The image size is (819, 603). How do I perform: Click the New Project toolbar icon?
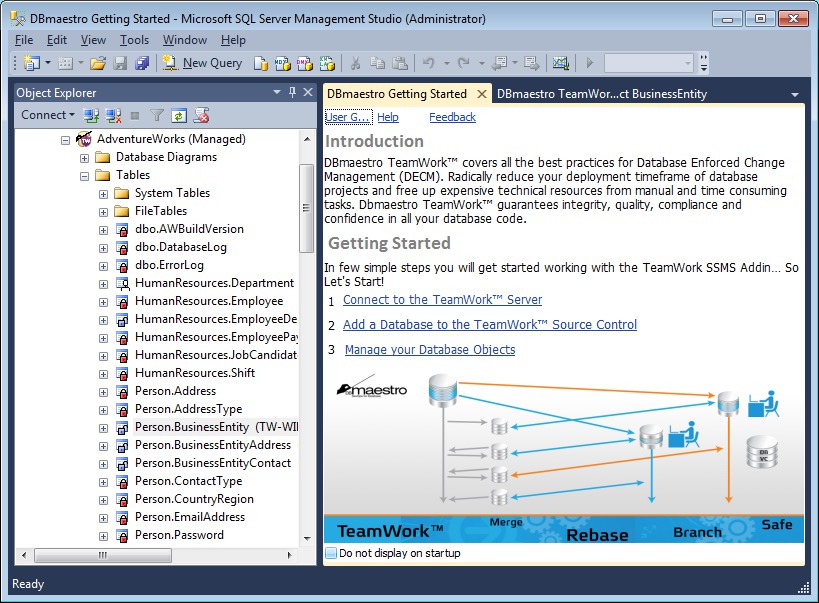tap(31, 63)
